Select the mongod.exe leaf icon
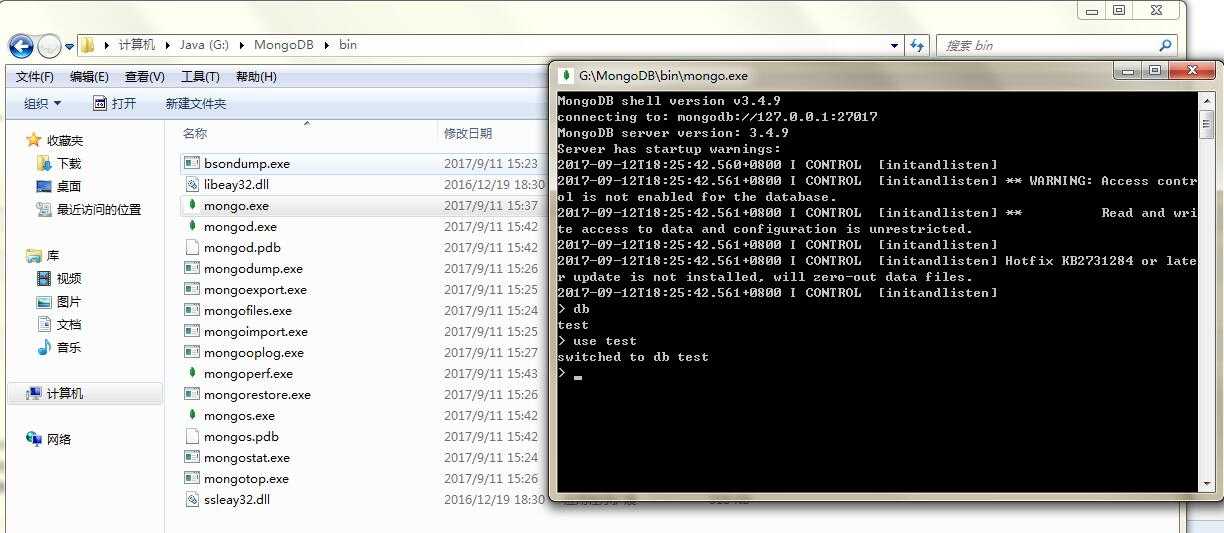 (x=193, y=226)
